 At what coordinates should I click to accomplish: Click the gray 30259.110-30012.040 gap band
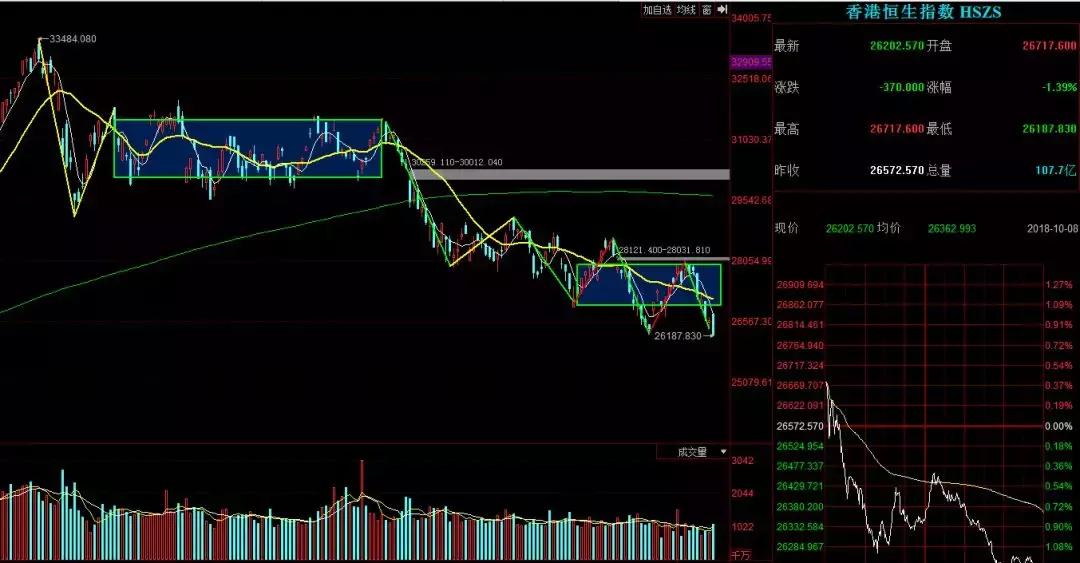(570, 174)
